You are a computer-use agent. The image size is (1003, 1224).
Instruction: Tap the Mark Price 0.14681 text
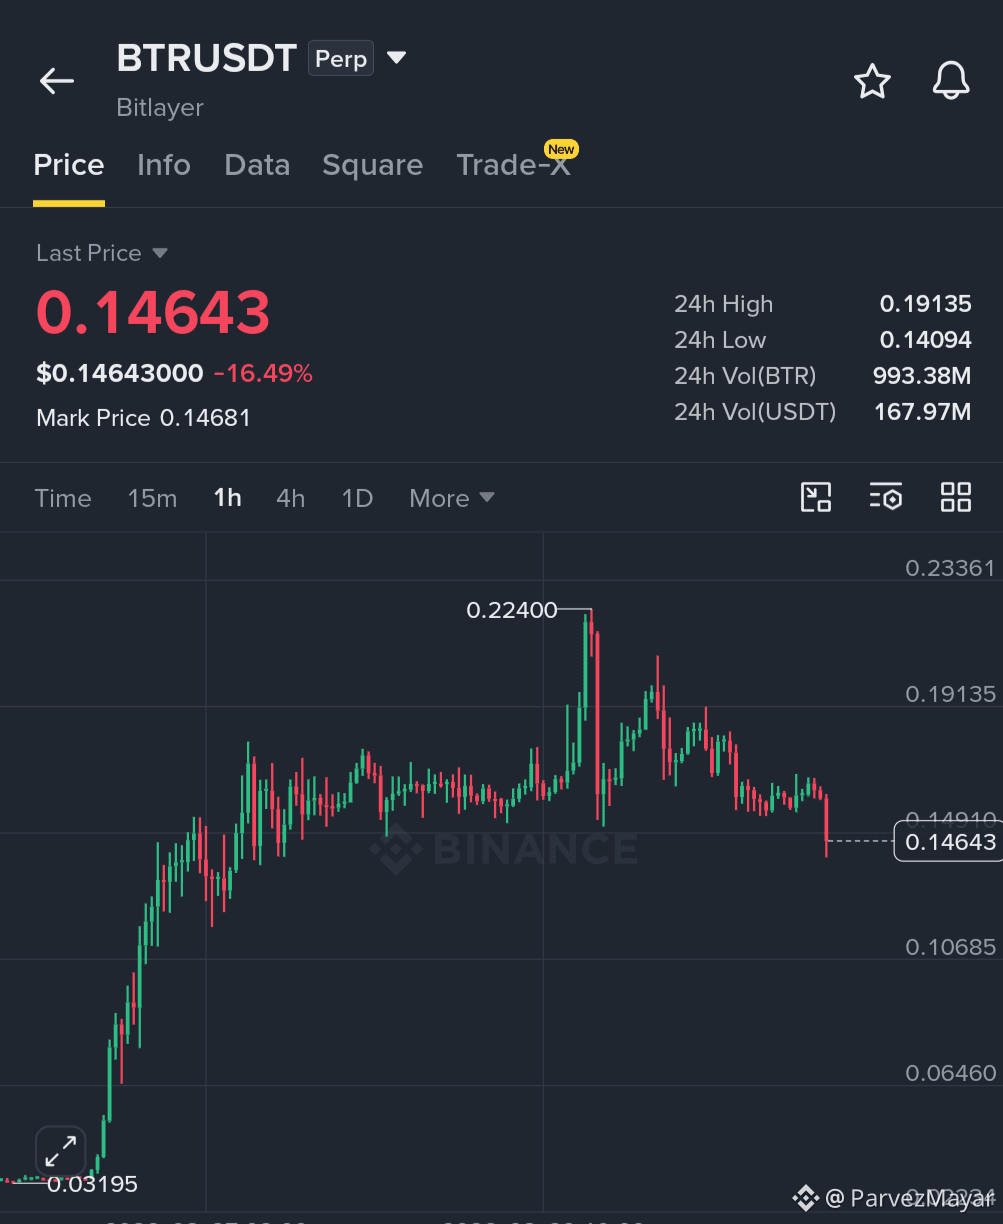[x=143, y=418]
